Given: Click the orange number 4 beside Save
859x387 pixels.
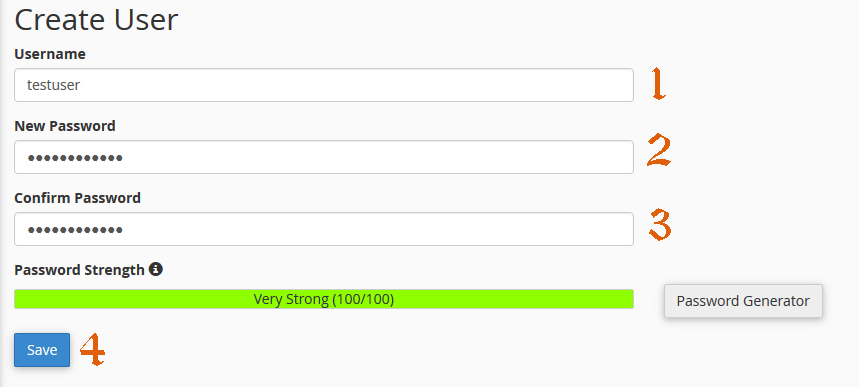Looking at the screenshot, I should point(93,349).
